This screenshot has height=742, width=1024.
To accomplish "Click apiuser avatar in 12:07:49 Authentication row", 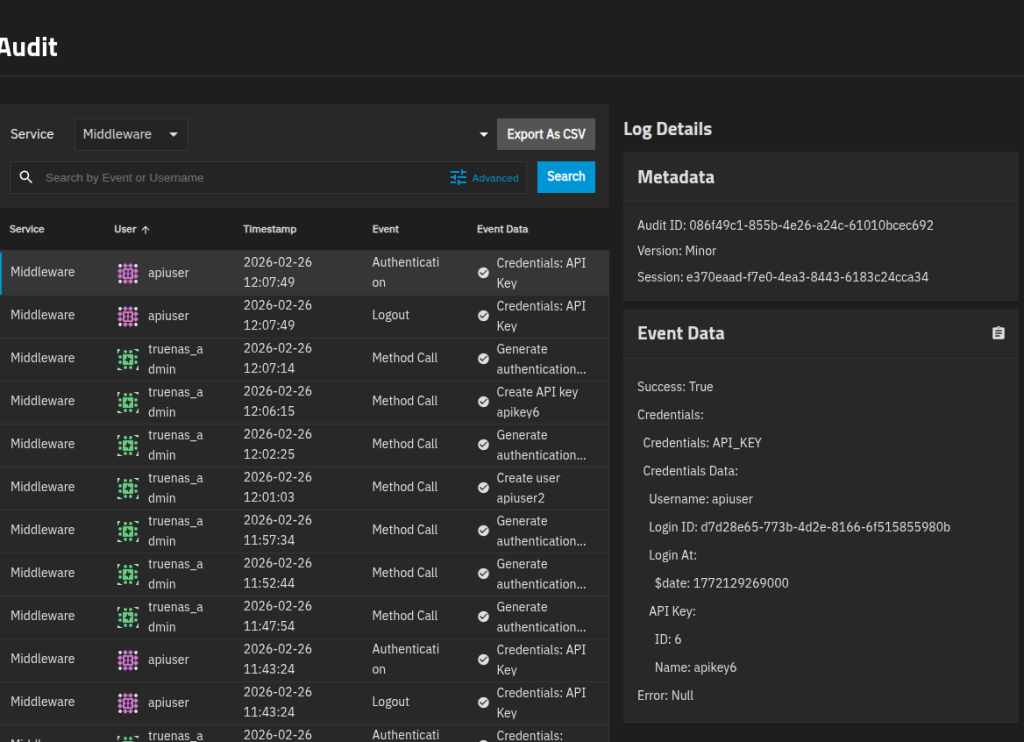I will [x=127, y=273].
